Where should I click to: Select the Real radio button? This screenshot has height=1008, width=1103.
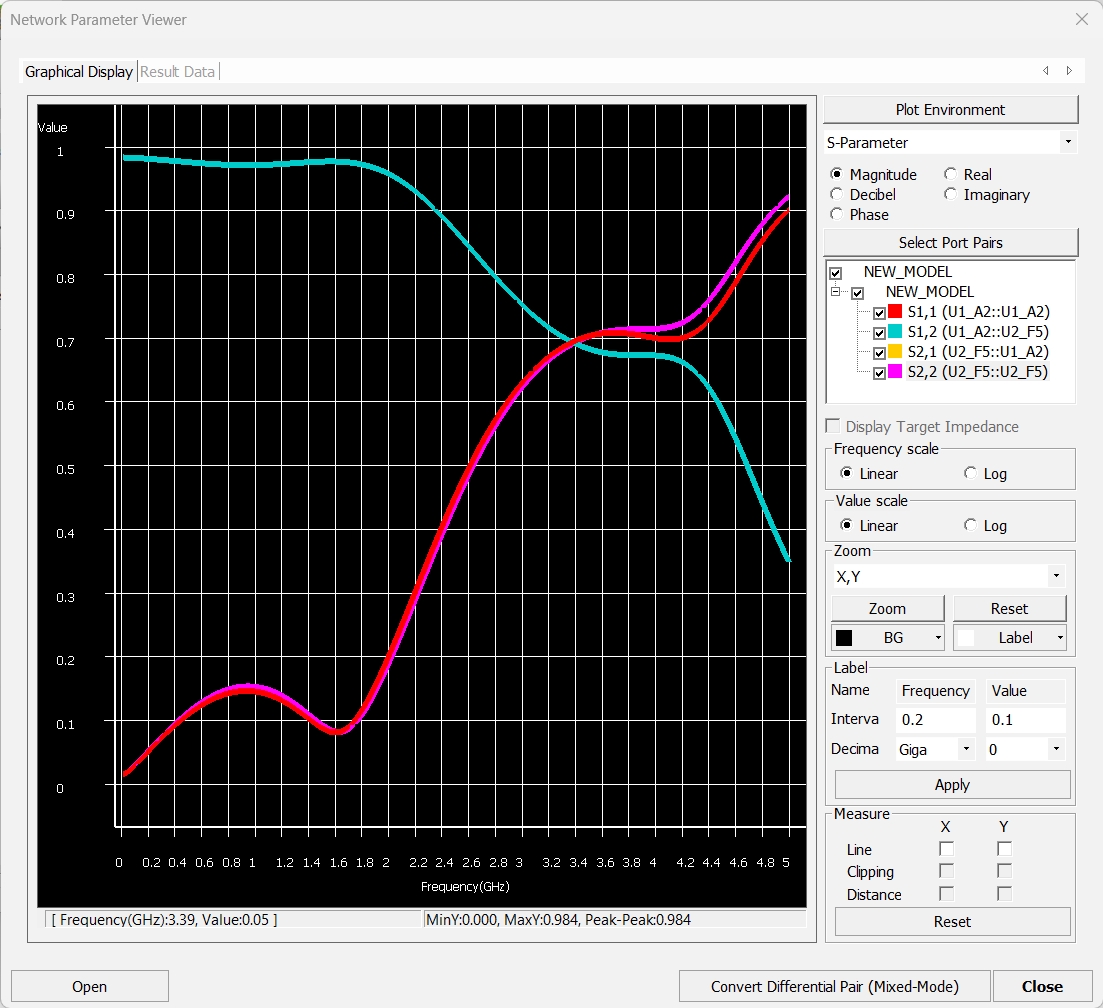[x=950, y=174]
